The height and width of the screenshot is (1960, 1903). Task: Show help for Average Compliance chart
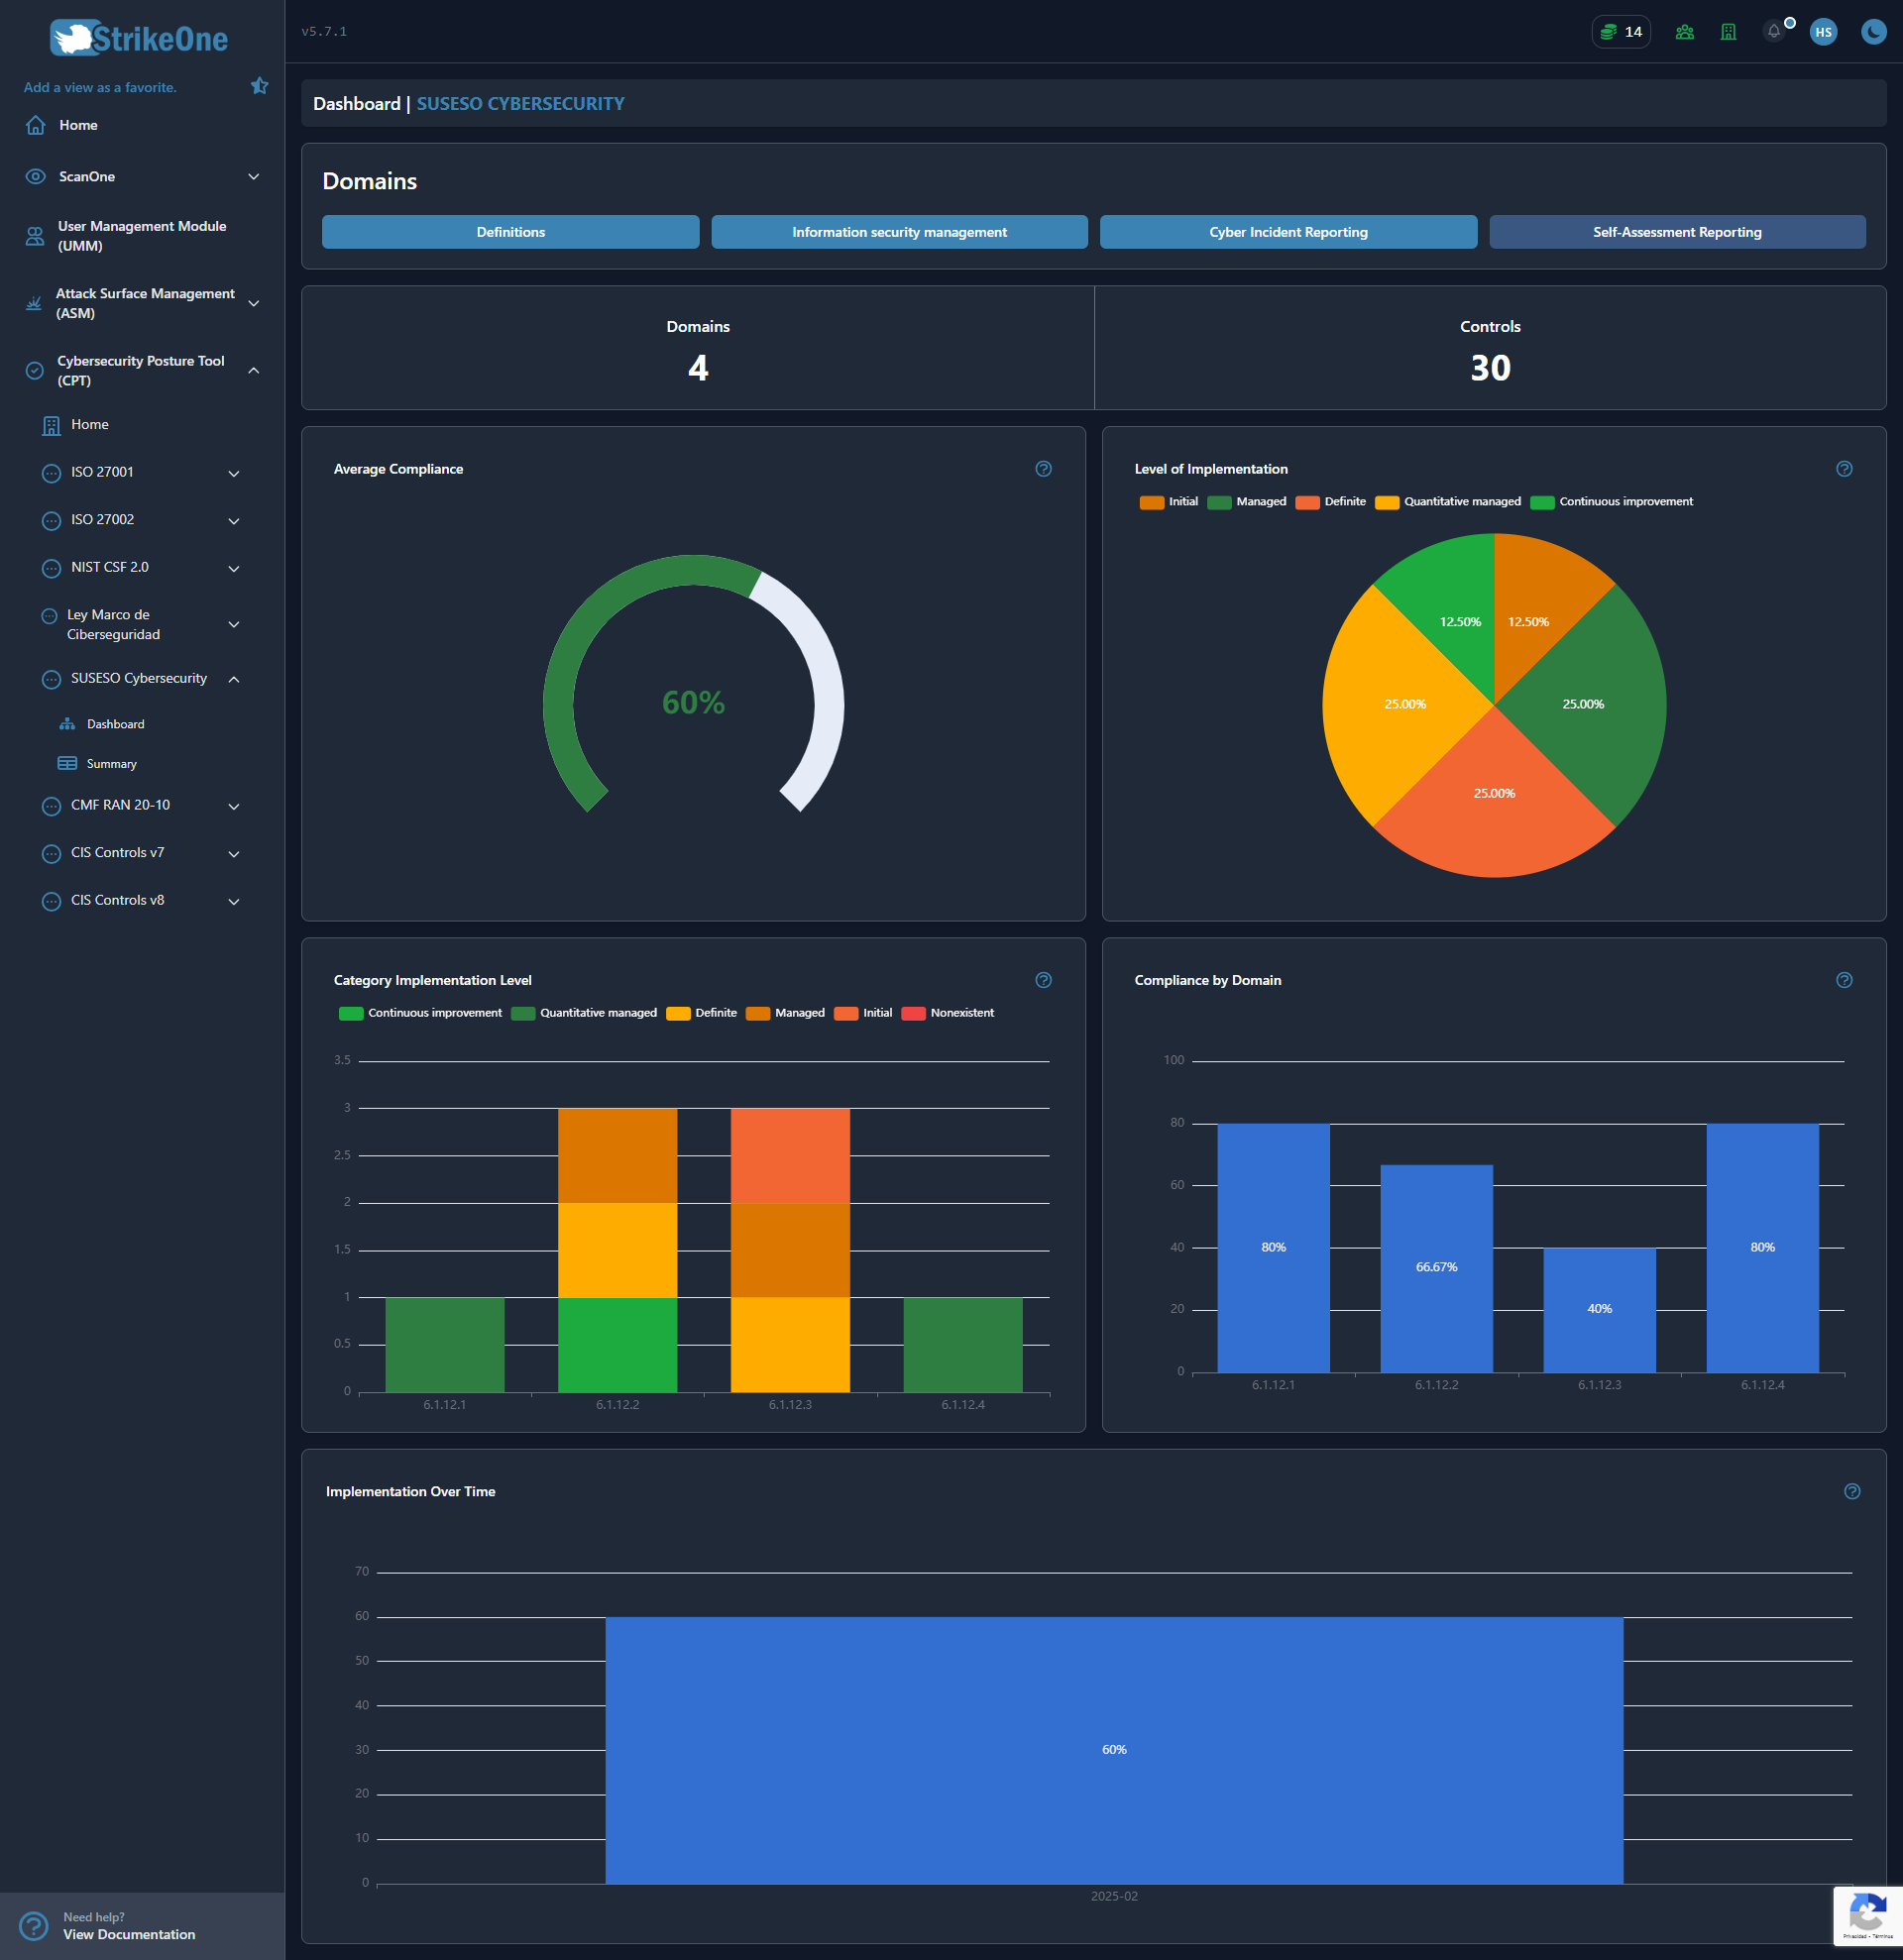[1043, 469]
